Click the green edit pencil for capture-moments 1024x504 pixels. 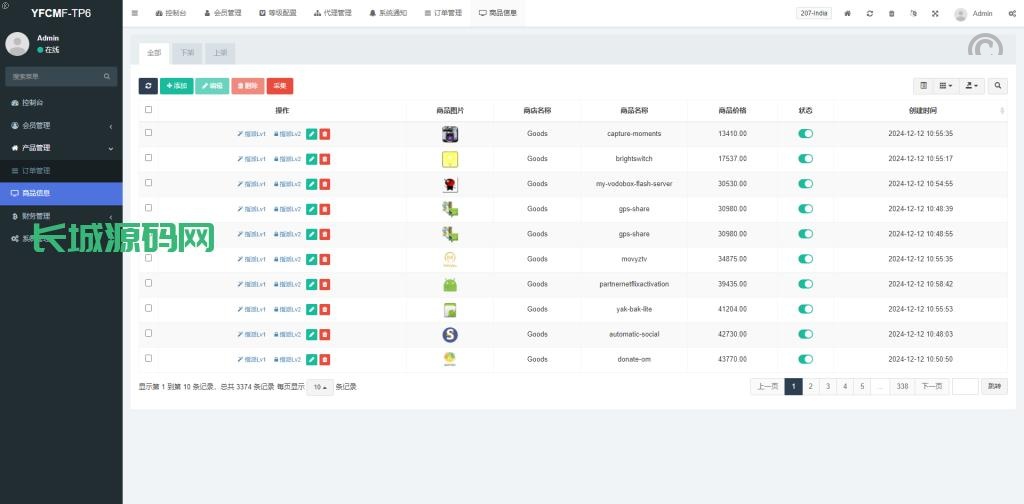pyautogui.click(x=311, y=133)
